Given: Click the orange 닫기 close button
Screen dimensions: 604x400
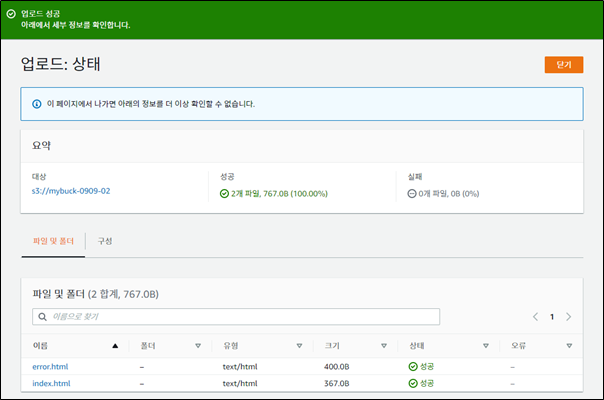Looking at the screenshot, I should [564, 65].
